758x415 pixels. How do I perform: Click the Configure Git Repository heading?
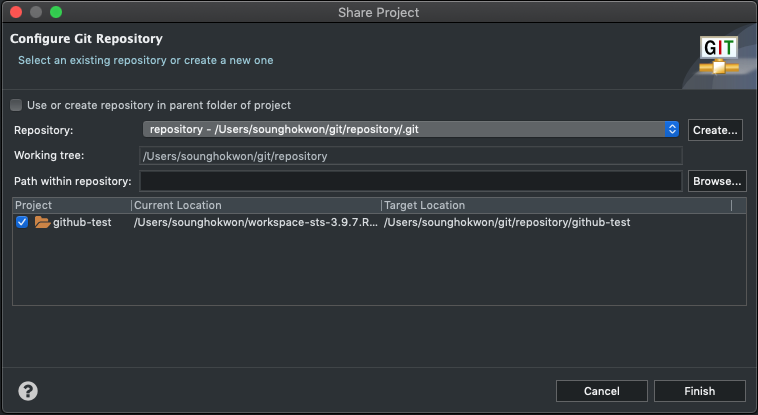point(87,39)
